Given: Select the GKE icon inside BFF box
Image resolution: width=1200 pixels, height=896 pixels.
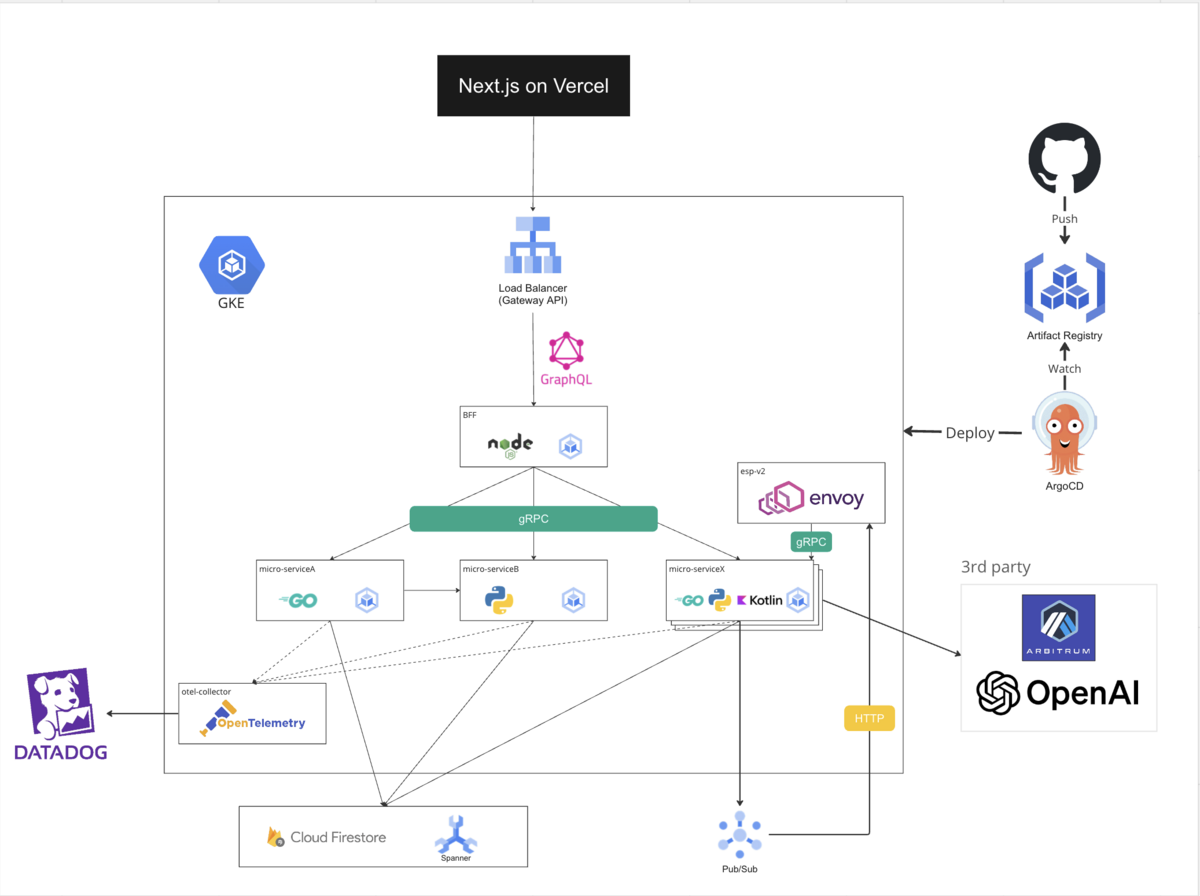Looking at the screenshot, I should (x=570, y=446).
